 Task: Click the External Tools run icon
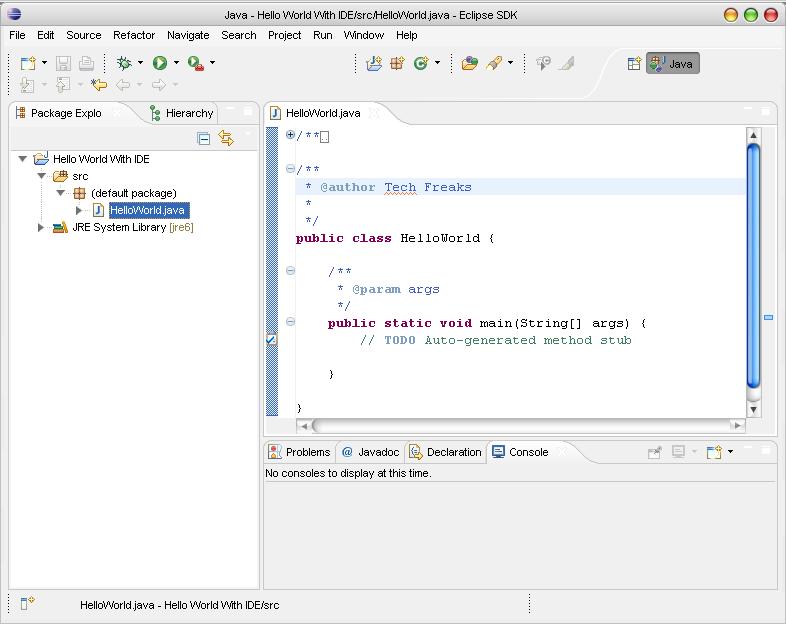[x=195, y=63]
